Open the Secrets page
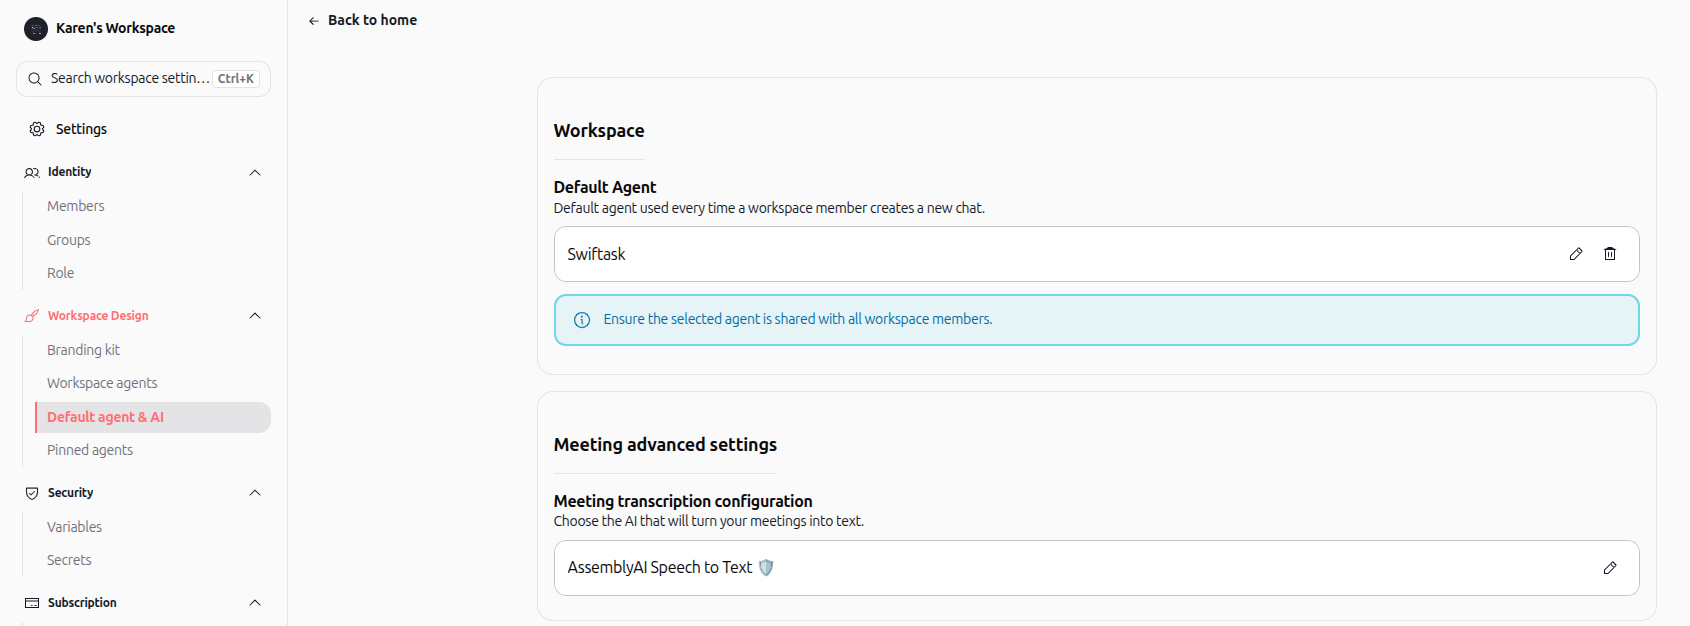Screen dimensions: 1690x626 coord(69,560)
